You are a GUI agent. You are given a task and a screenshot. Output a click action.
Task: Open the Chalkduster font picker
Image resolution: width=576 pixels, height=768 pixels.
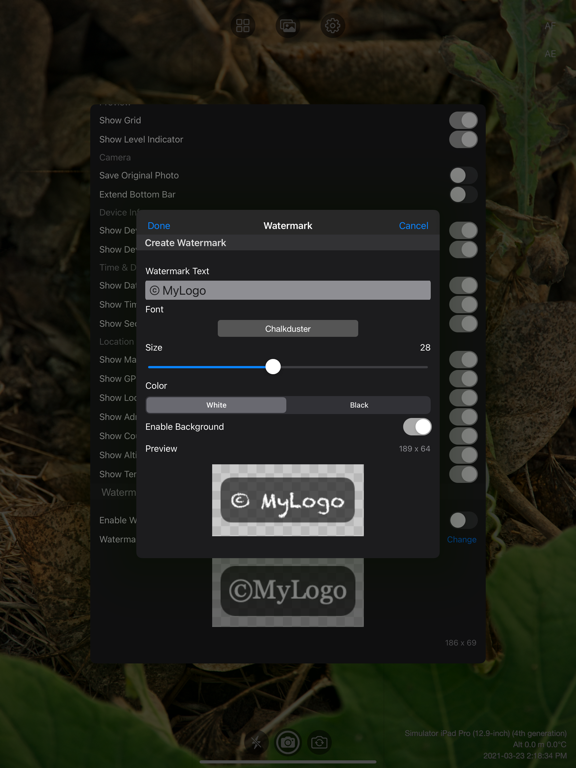click(288, 329)
